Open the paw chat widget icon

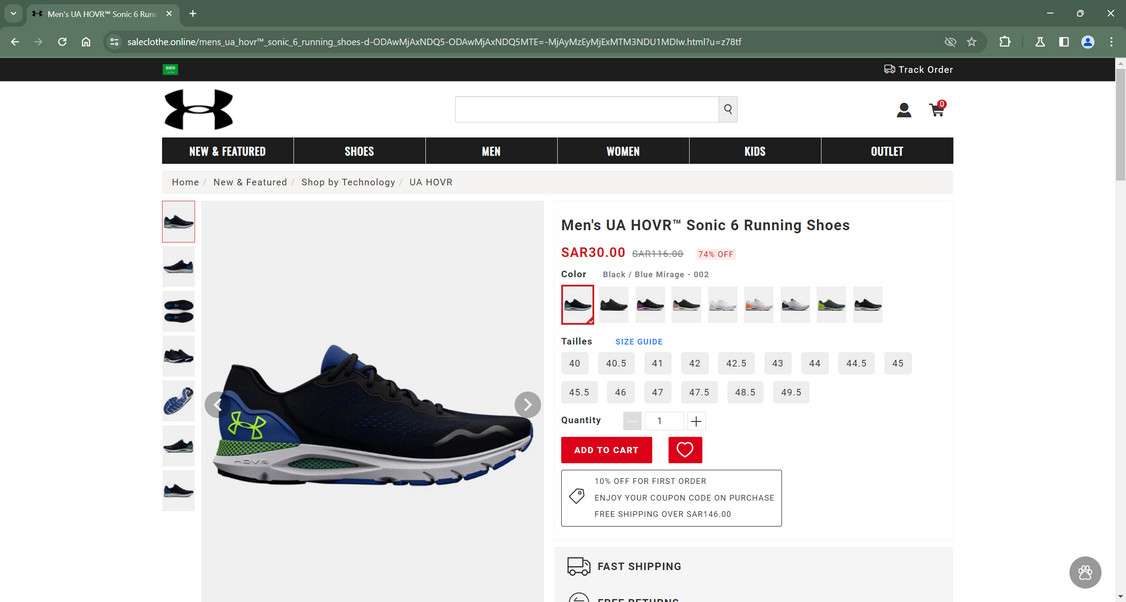[x=1085, y=573]
